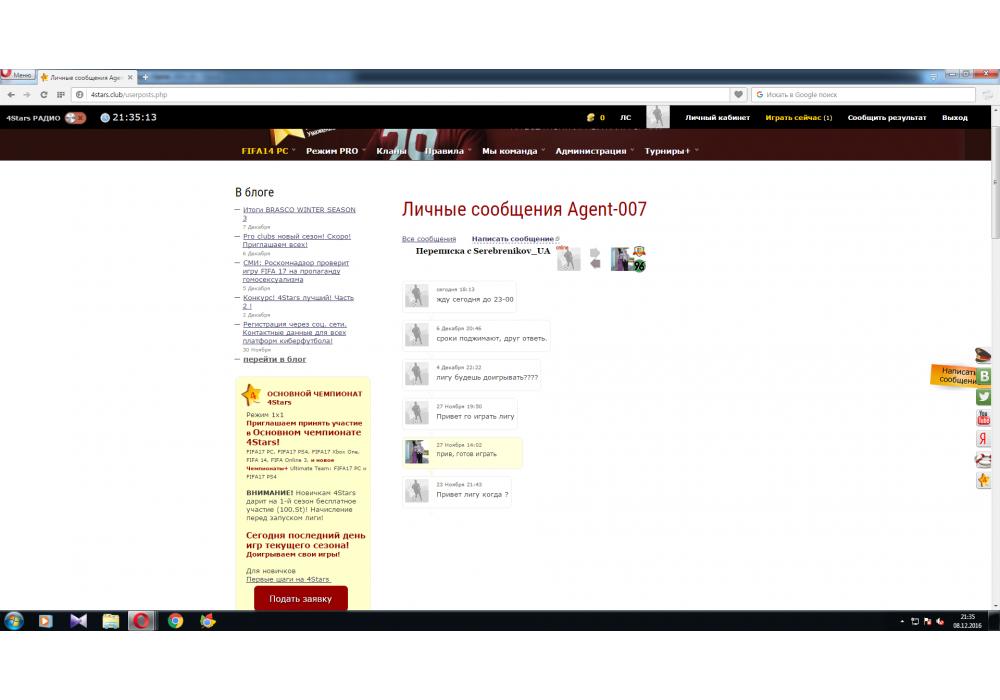1000x700 pixels.
Task: Launch Chrome from the Windows taskbar
Action: (x=175, y=621)
